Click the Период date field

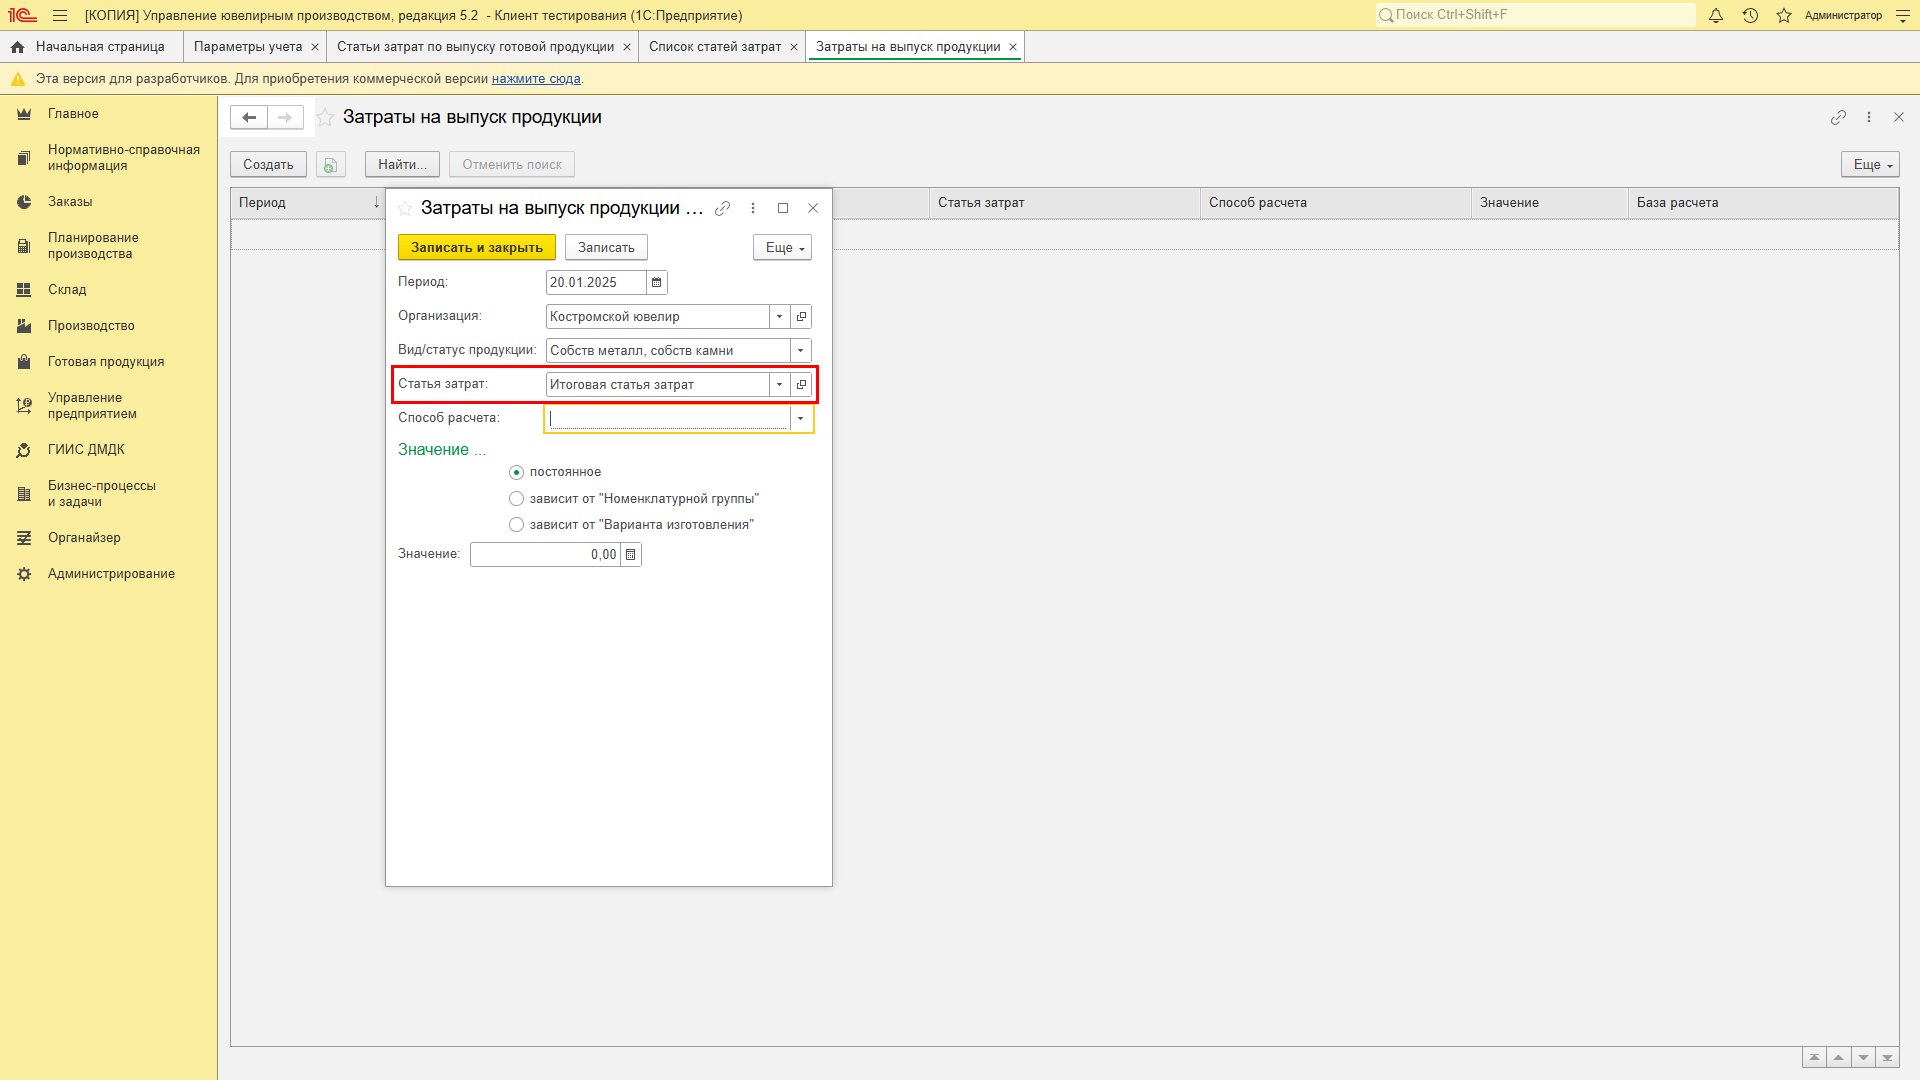pos(596,283)
